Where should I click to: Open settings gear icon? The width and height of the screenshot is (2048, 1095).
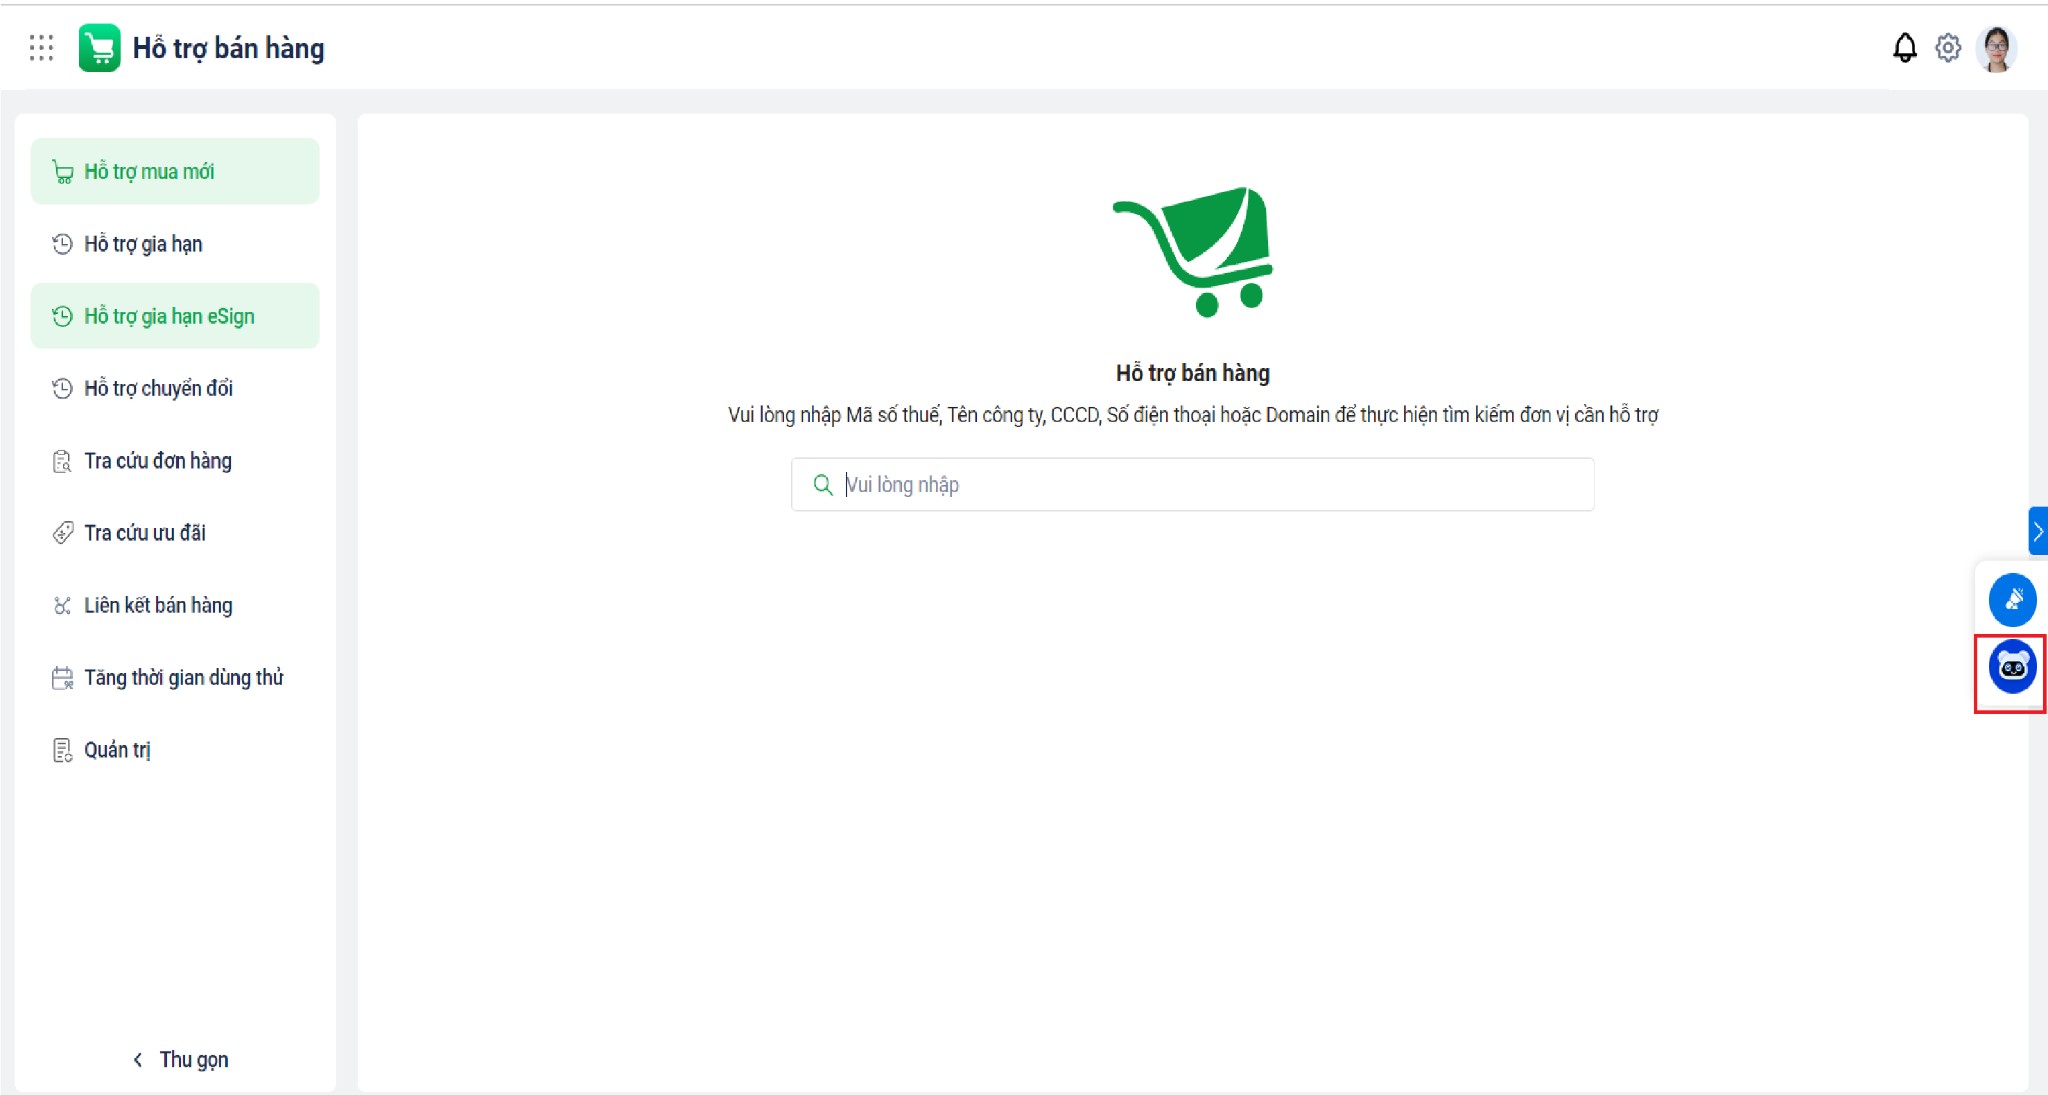(1947, 48)
